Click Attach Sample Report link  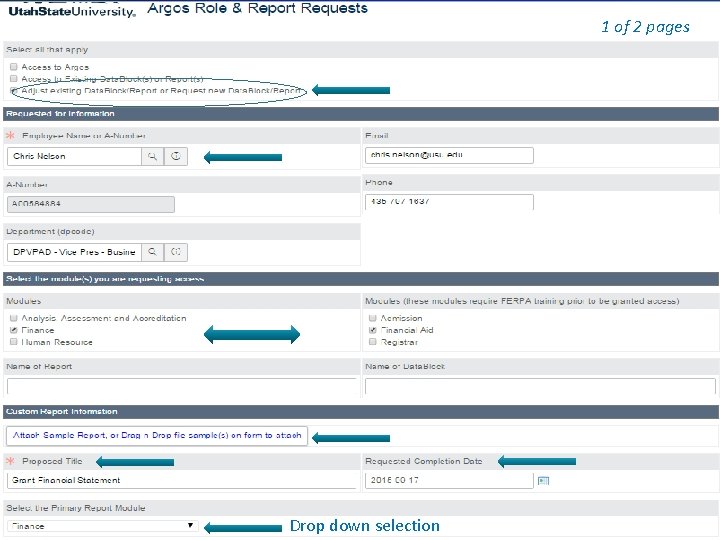point(157,435)
